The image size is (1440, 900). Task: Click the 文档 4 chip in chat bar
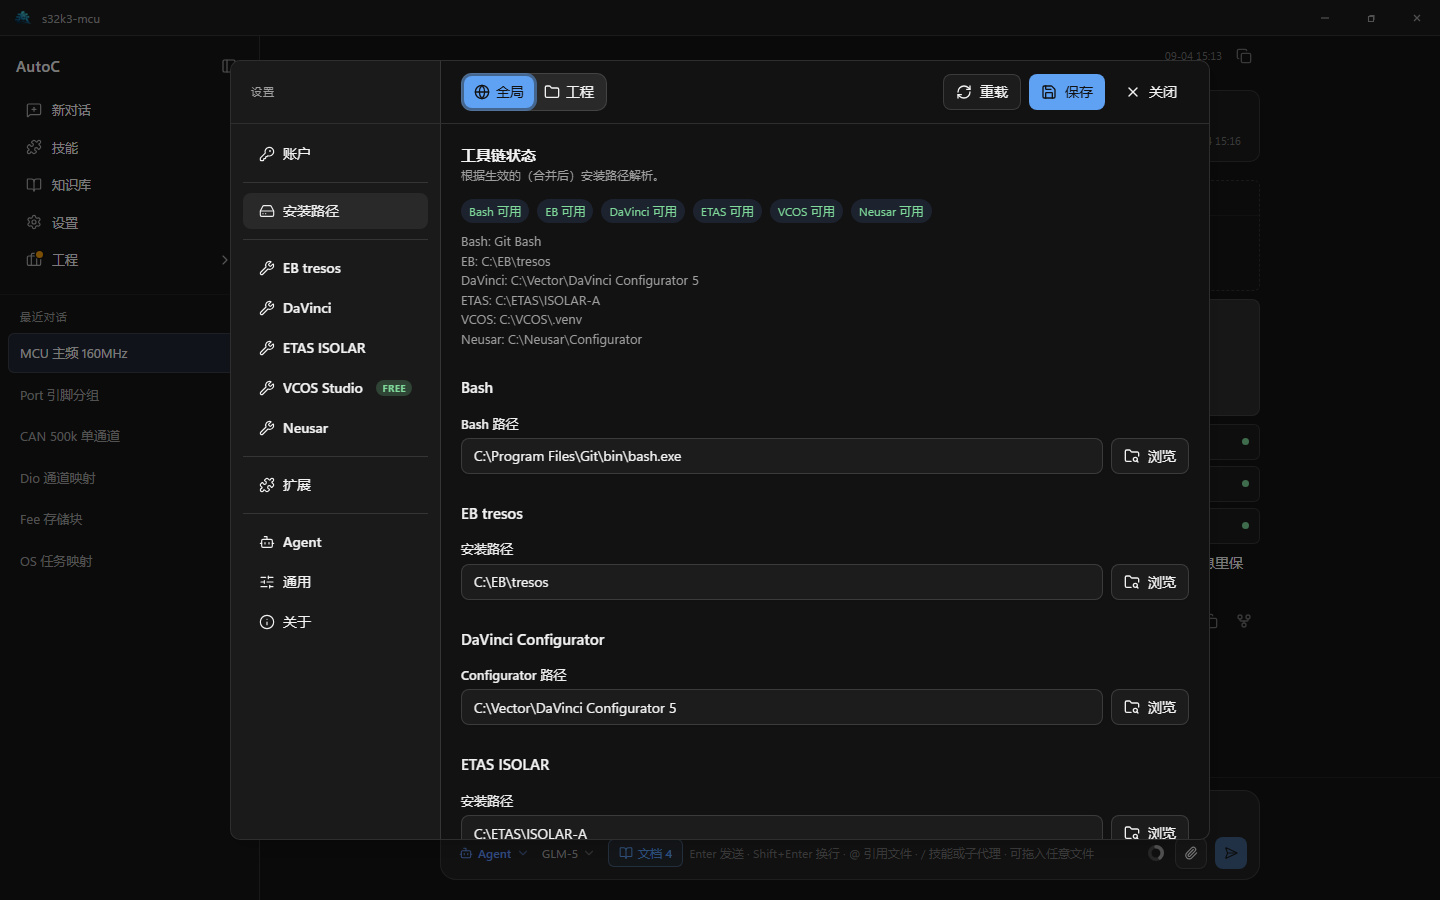pos(646,854)
